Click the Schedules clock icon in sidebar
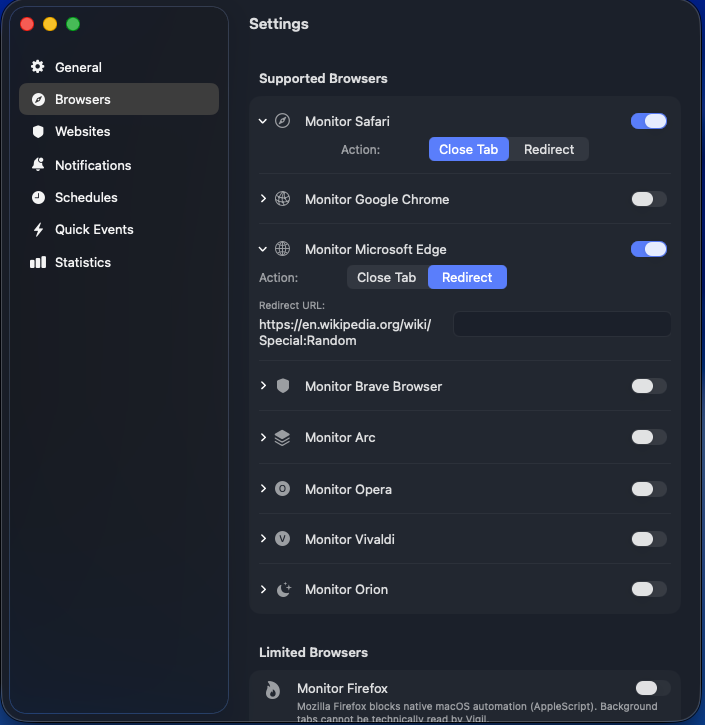The width and height of the screenshot is (705, 725). (x=38, y=197)
